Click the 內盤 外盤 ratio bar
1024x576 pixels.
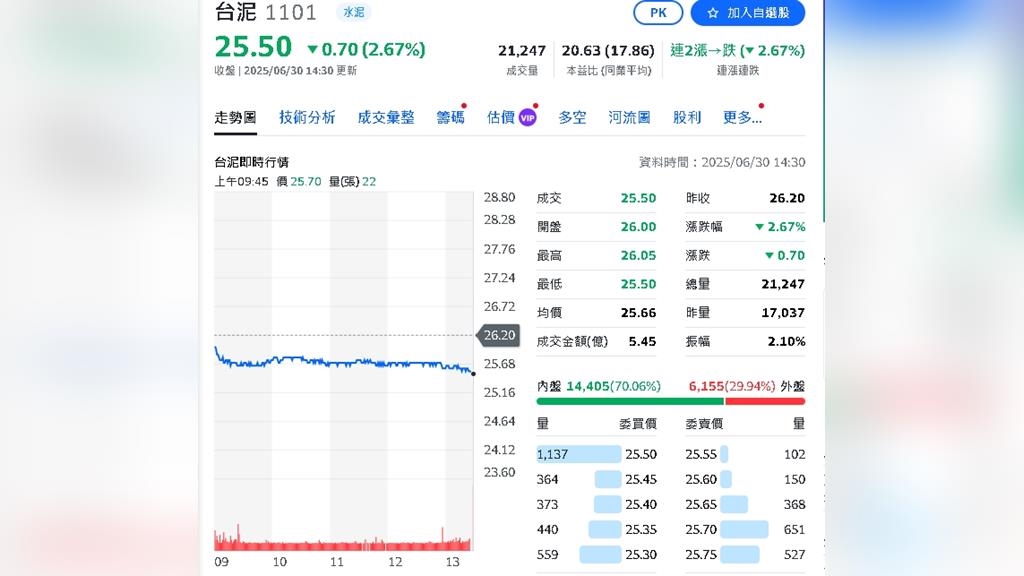(670, 401)
